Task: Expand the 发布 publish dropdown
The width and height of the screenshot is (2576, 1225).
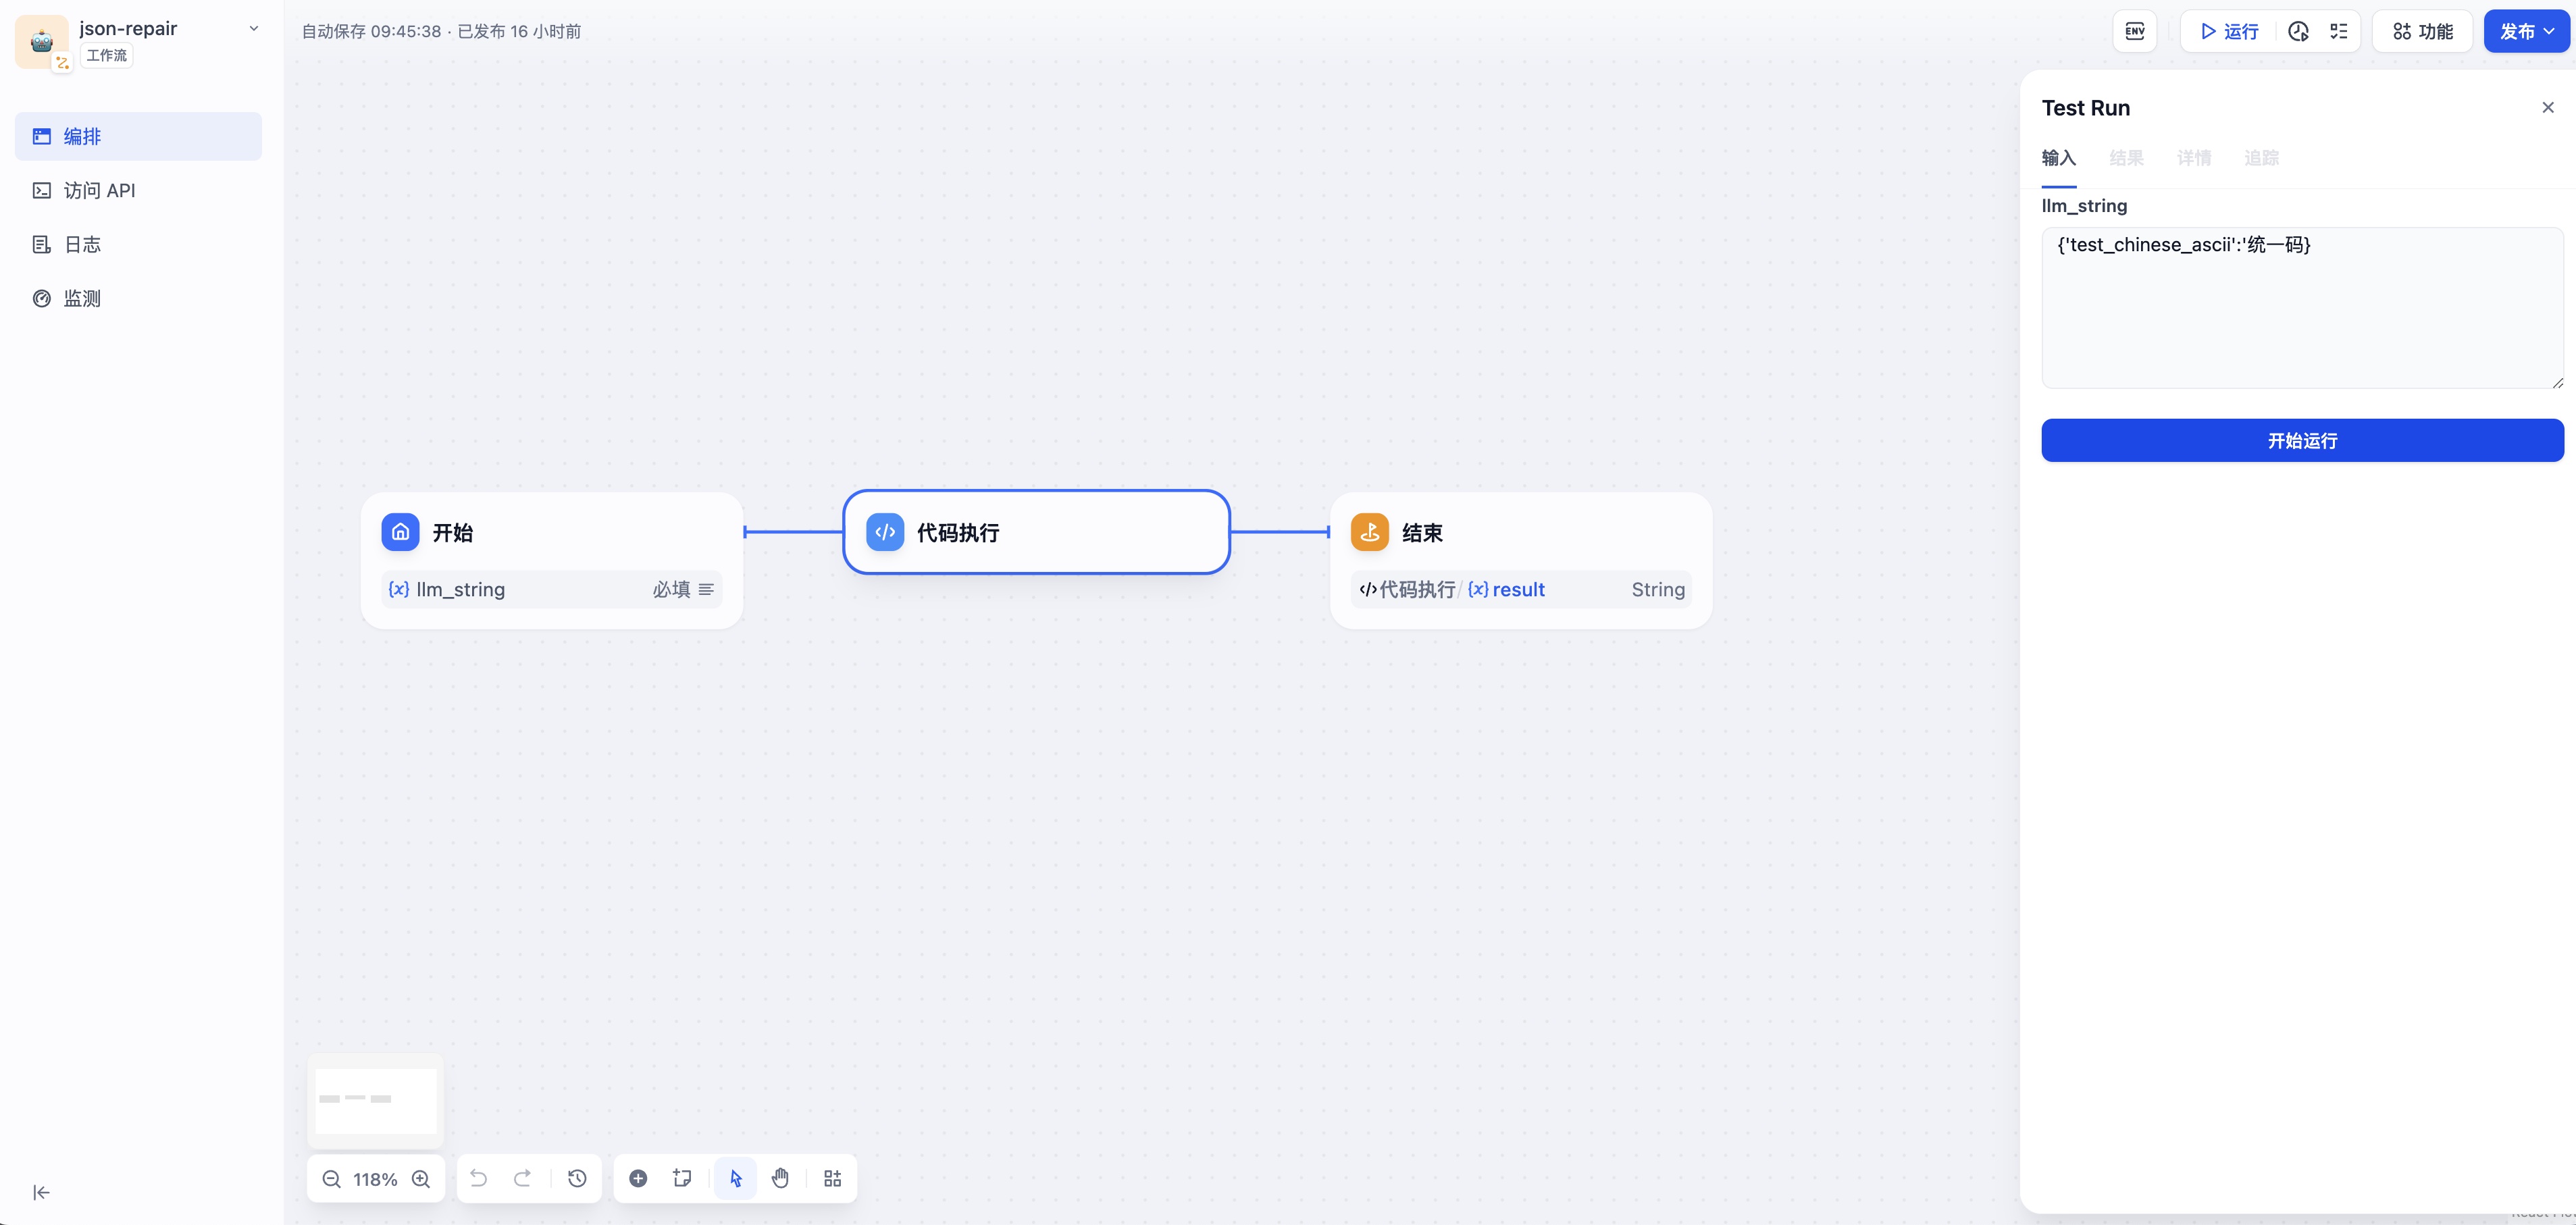Action: click(2526, 31)
